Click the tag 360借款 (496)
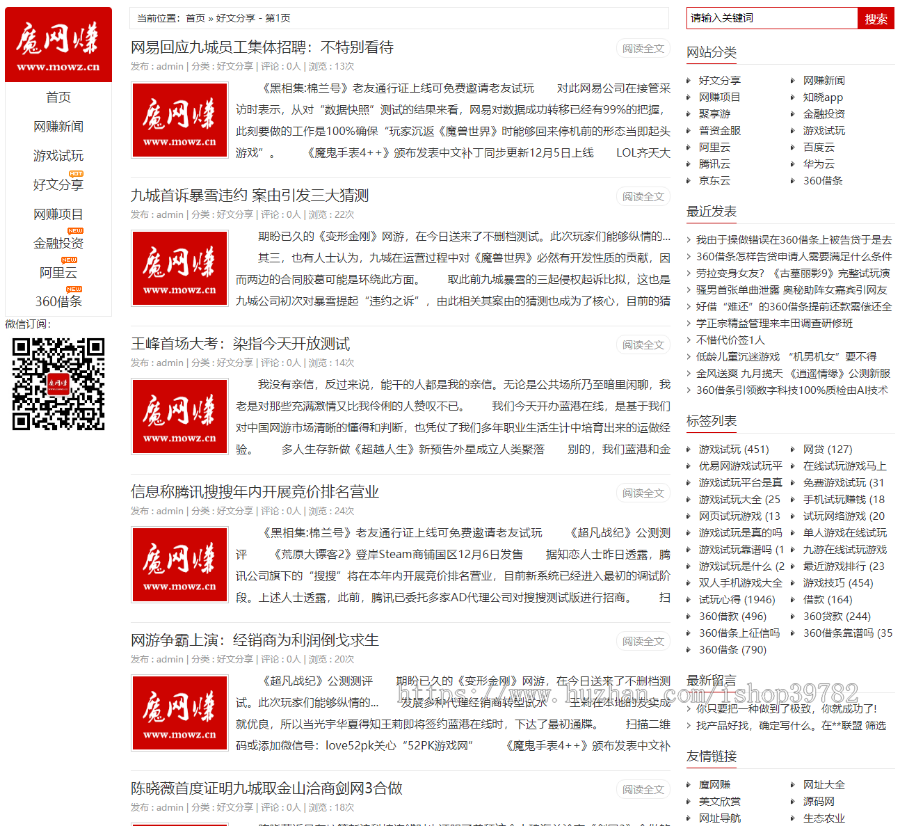 (x=732, y=616)
